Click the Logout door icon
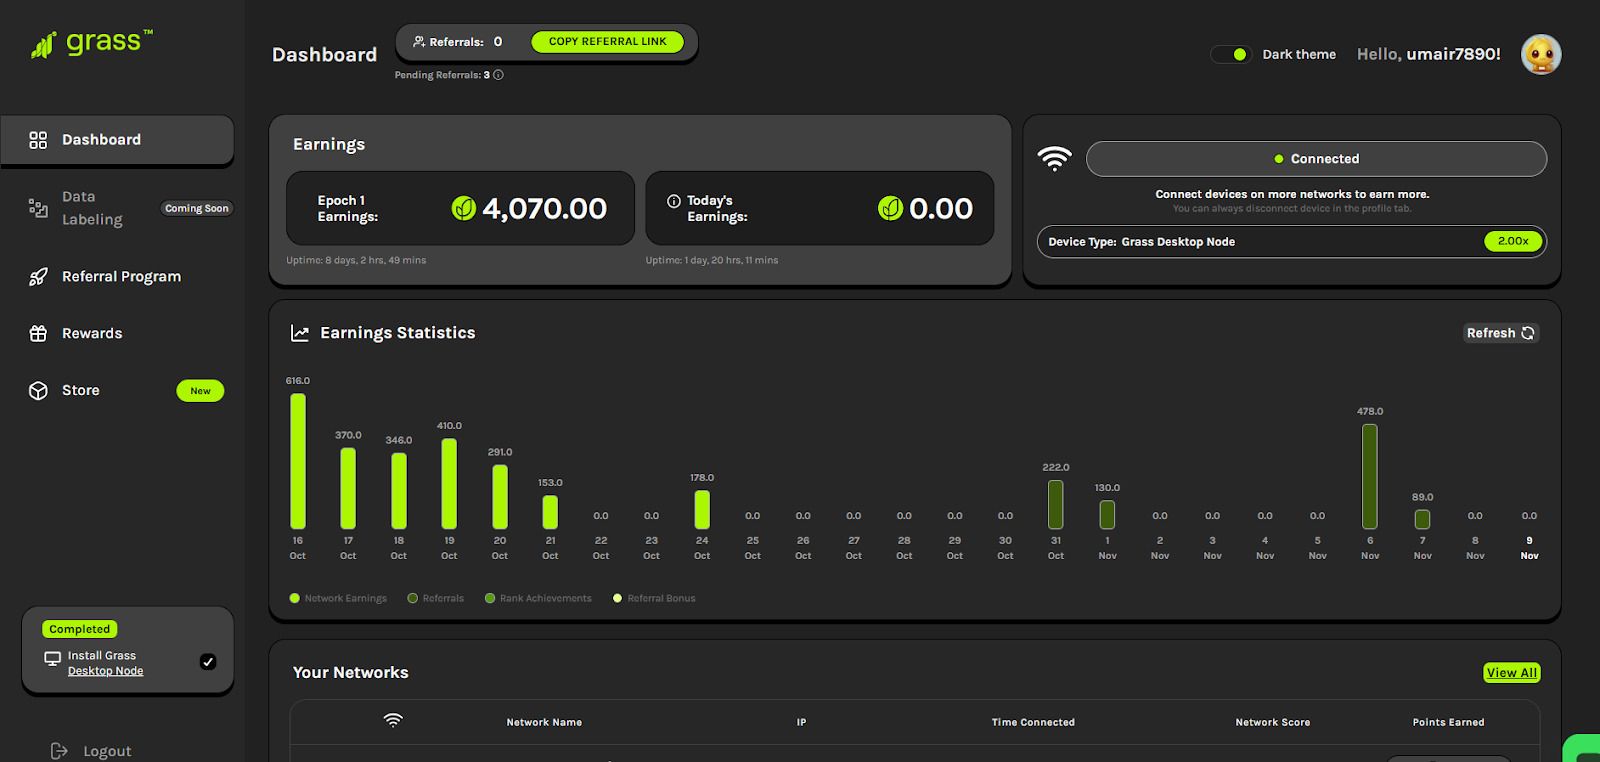This screenshot has width=1600, height=762. click(x=59, y=750)
